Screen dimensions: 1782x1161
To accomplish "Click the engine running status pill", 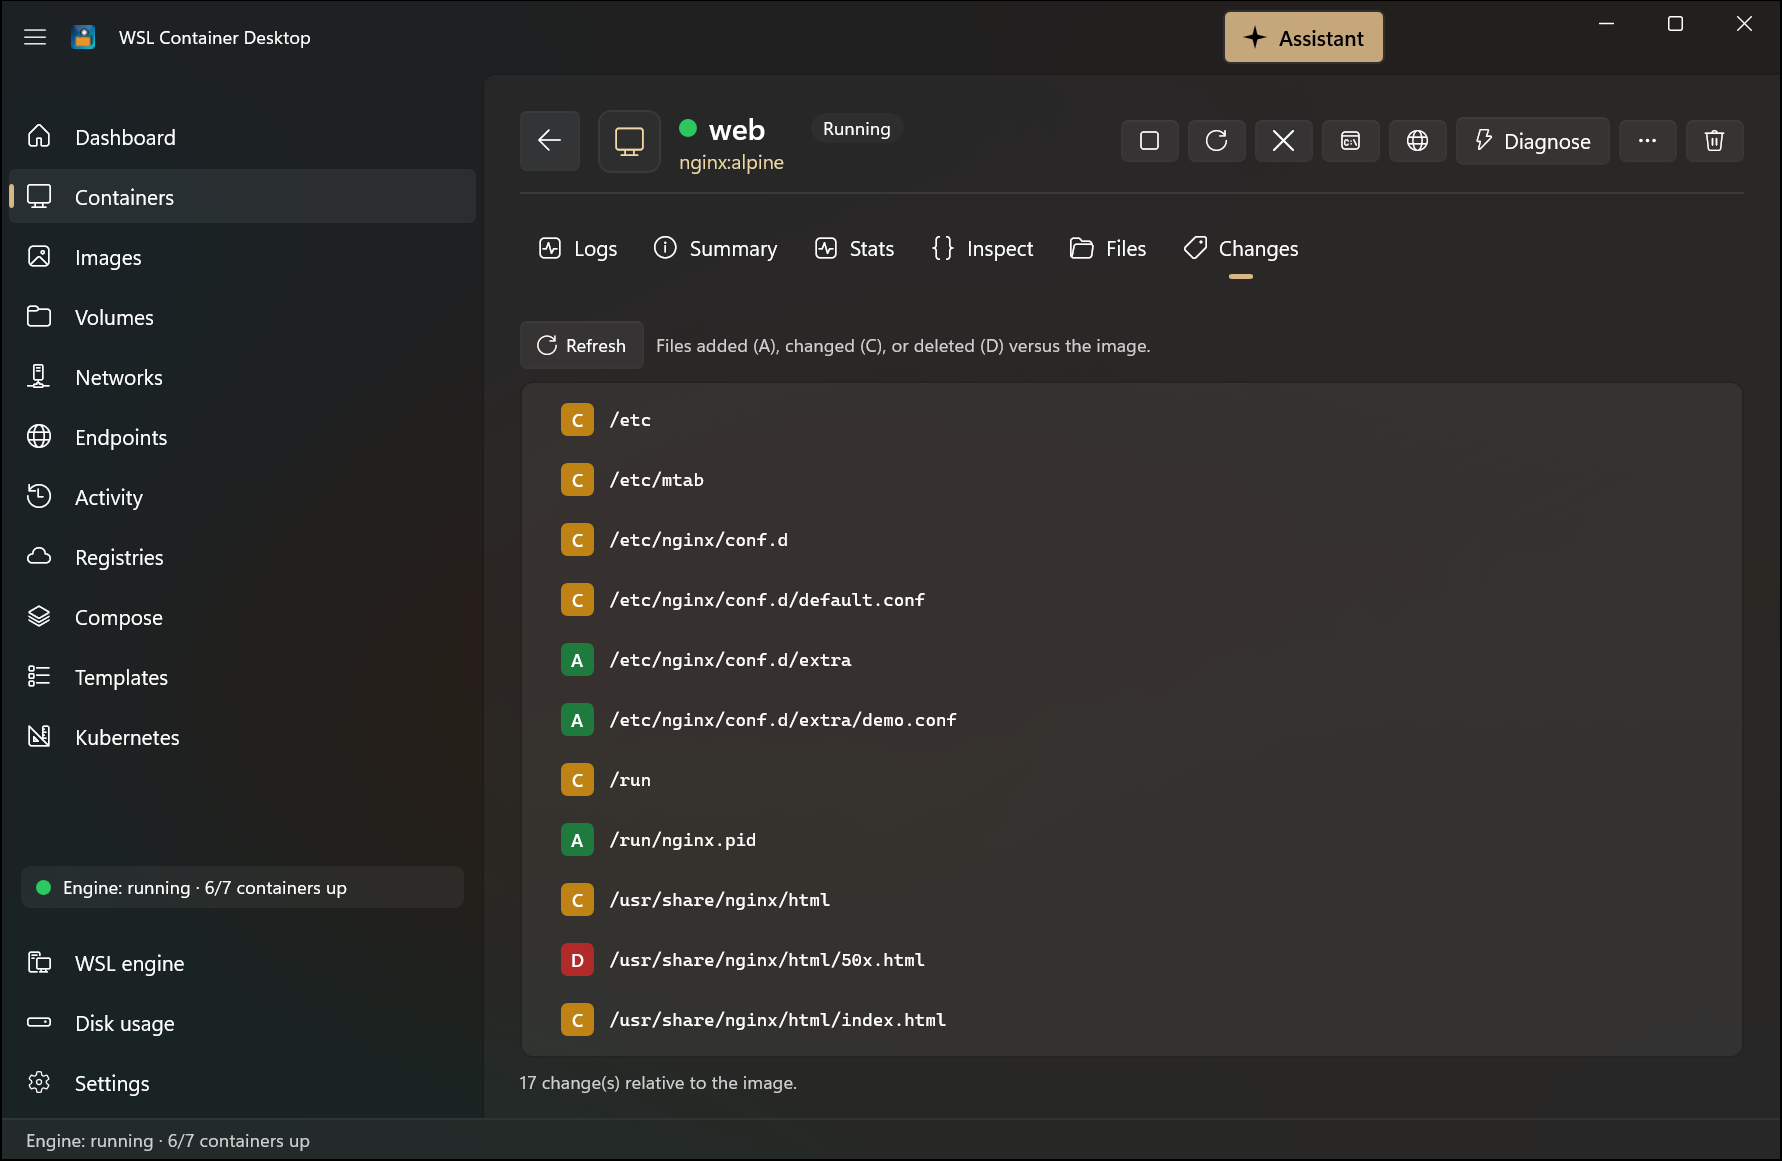I will pos(242,887).
